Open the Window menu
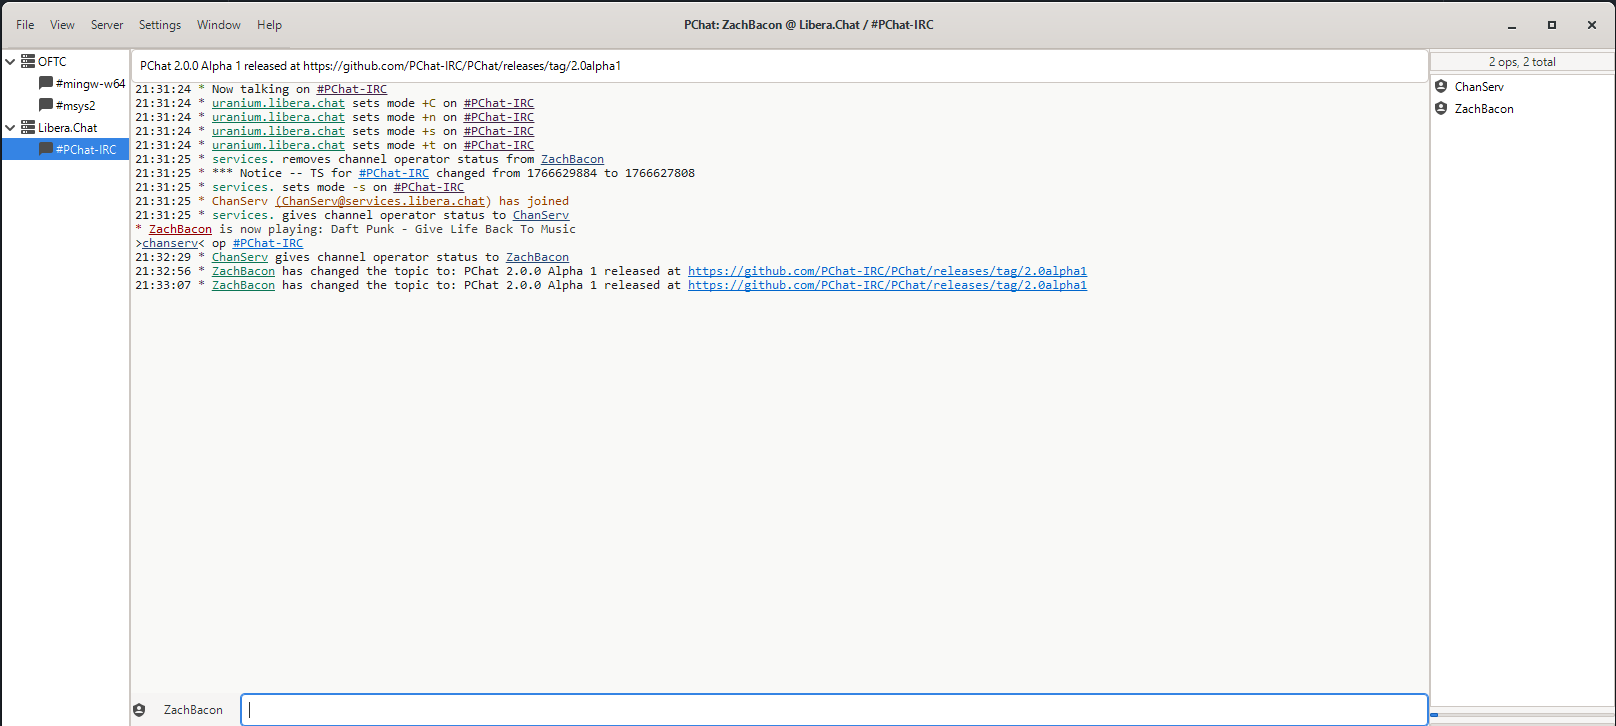Screen dimensions: 1616x726 click(218, 25)
